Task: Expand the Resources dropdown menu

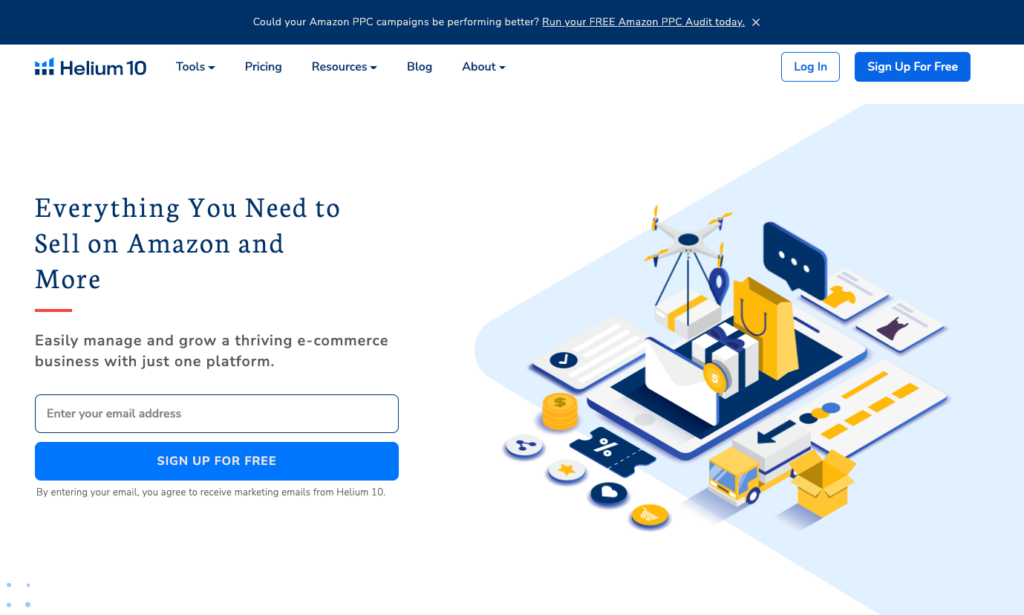Action: pos(344,67)
